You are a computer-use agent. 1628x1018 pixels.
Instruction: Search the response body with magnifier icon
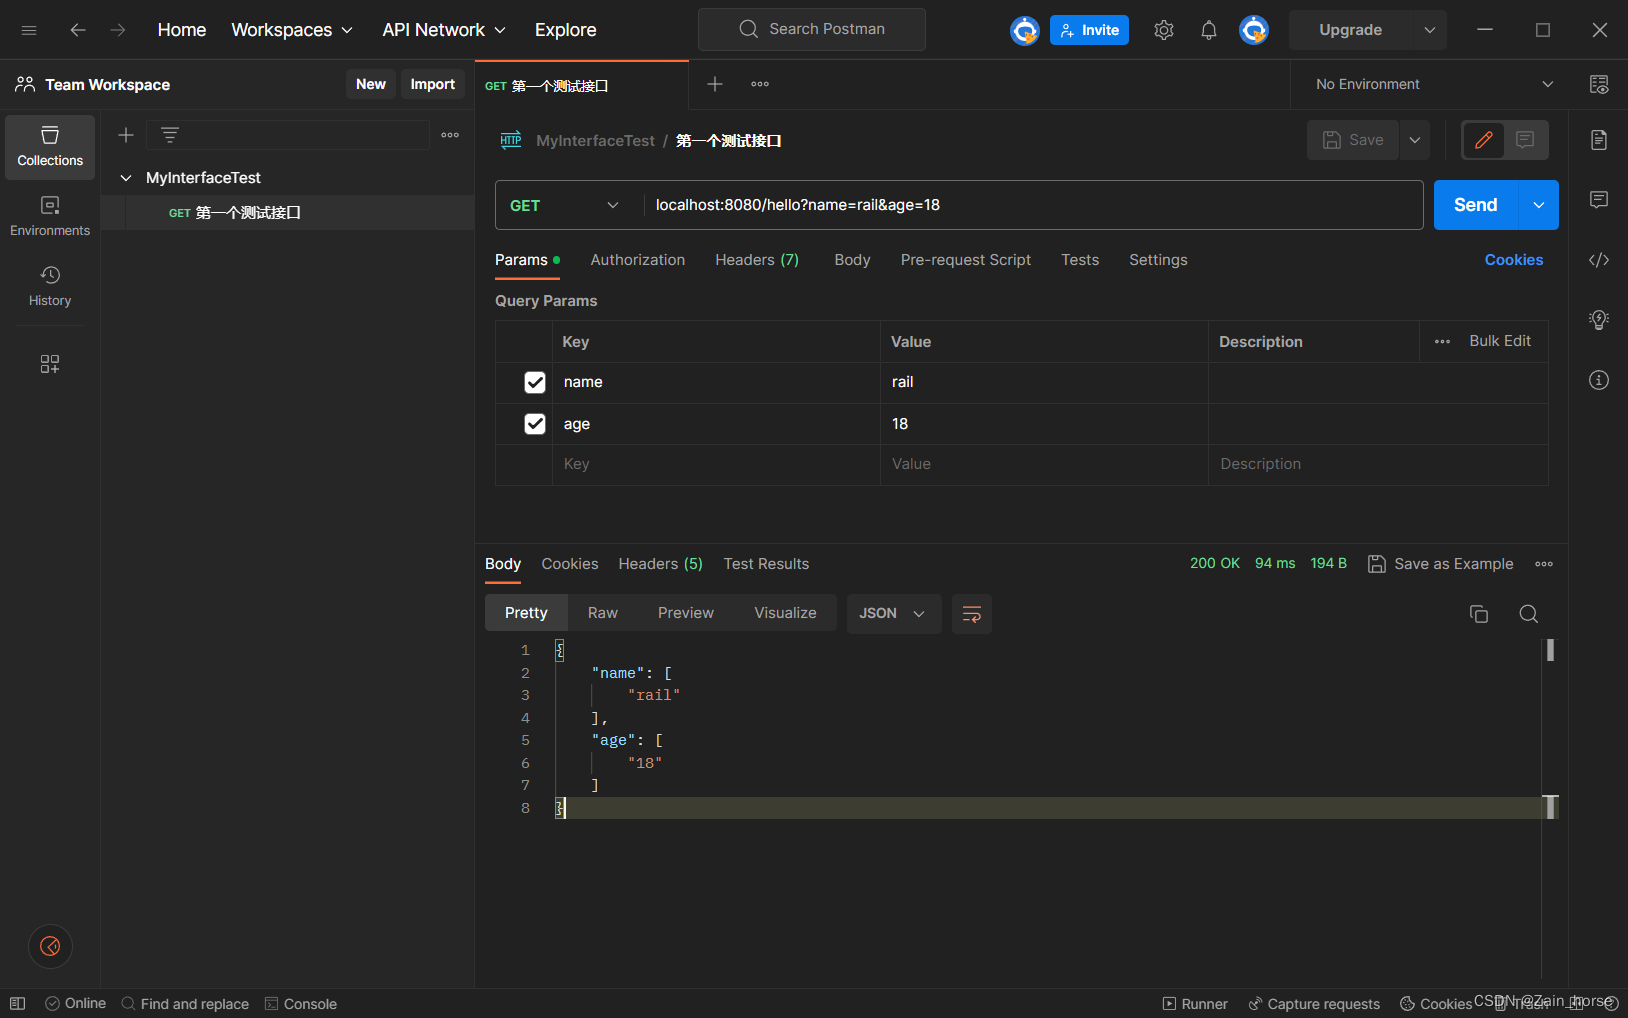point(1529,614)
